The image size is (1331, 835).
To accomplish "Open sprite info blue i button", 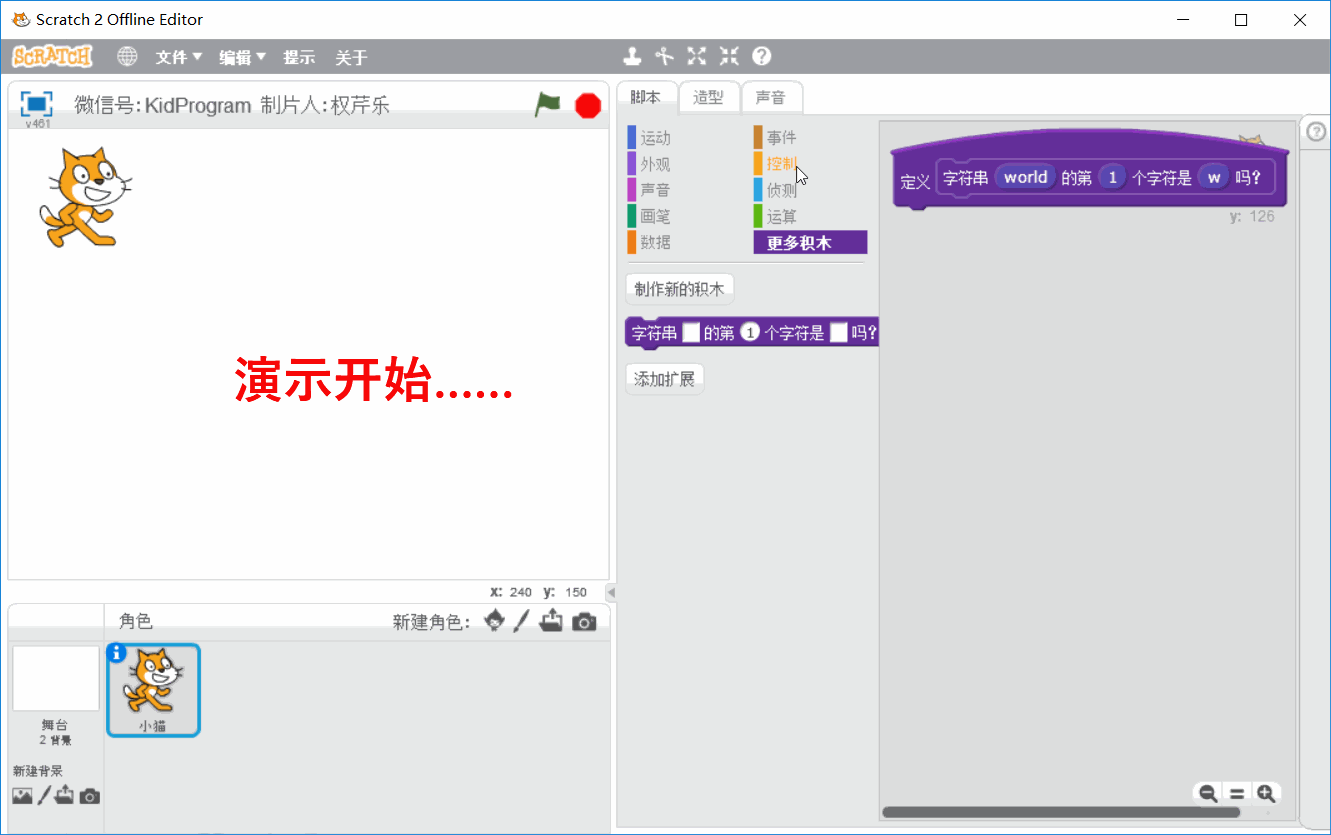I will click(116, 653).
